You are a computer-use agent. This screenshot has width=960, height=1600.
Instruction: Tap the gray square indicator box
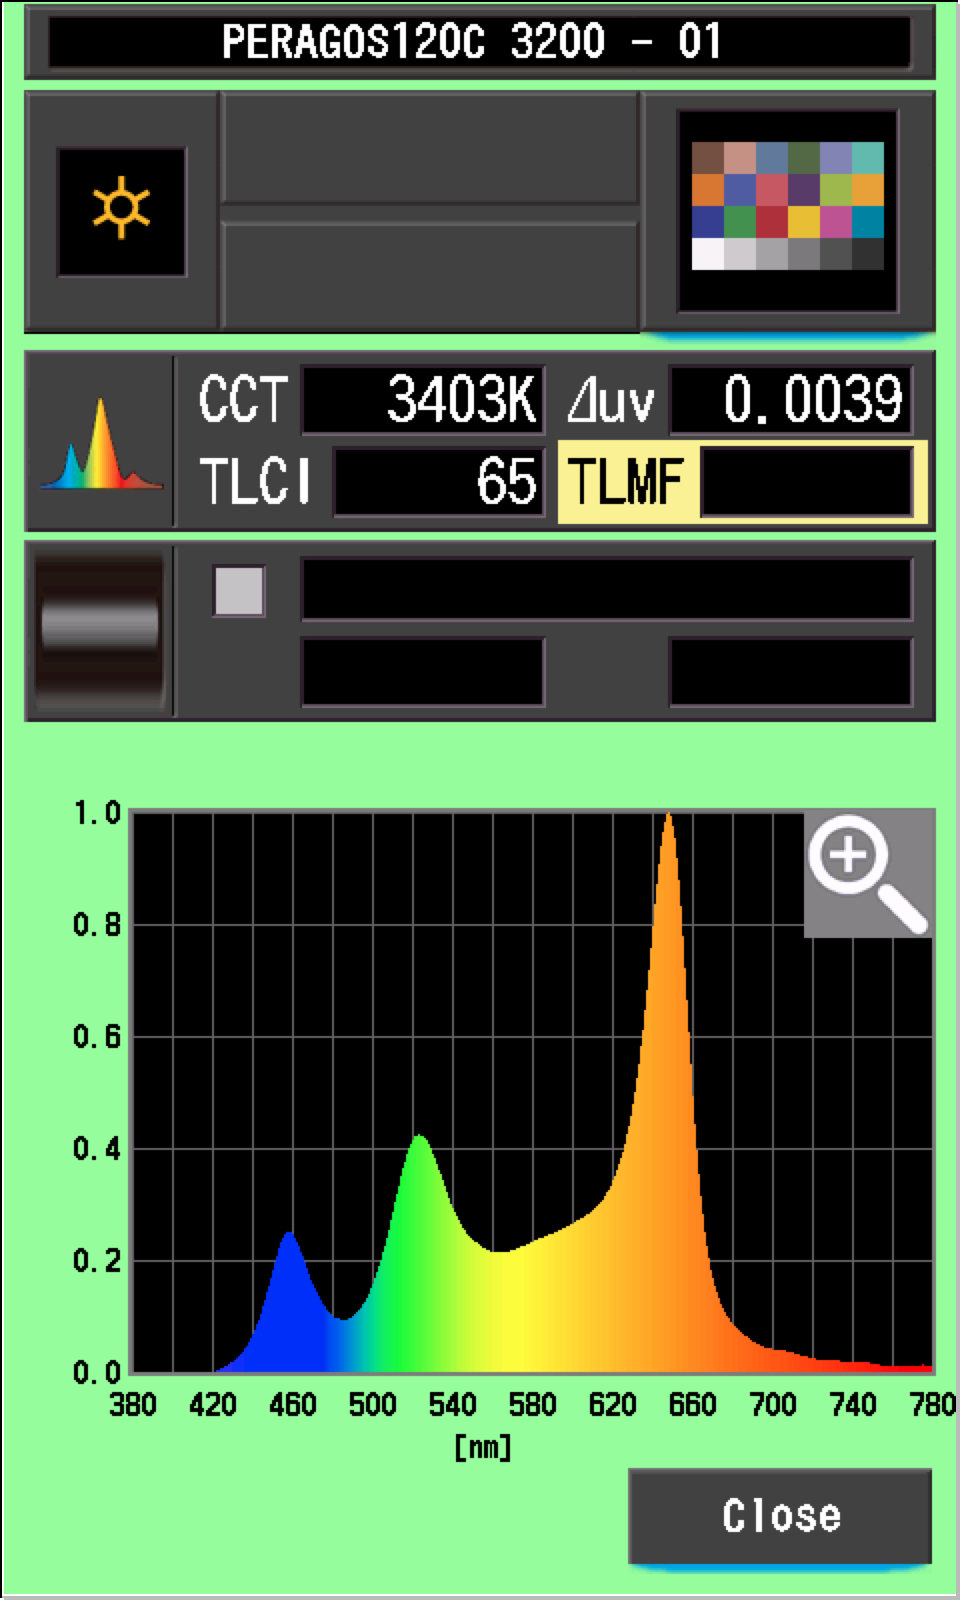pyautogui.click(x=239, y=591)
